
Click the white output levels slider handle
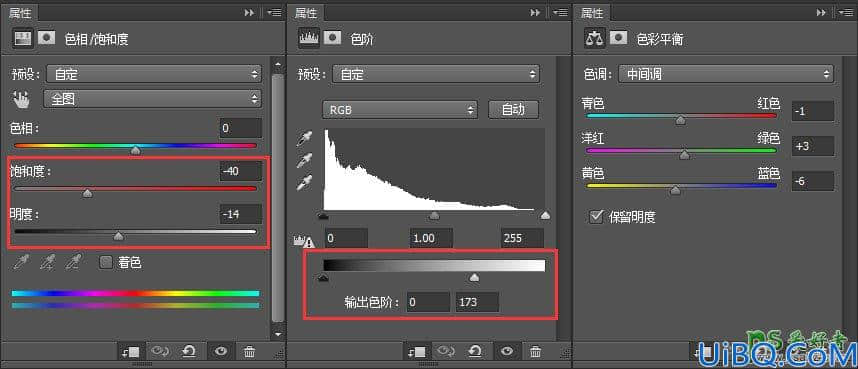[x=474, y=278]
